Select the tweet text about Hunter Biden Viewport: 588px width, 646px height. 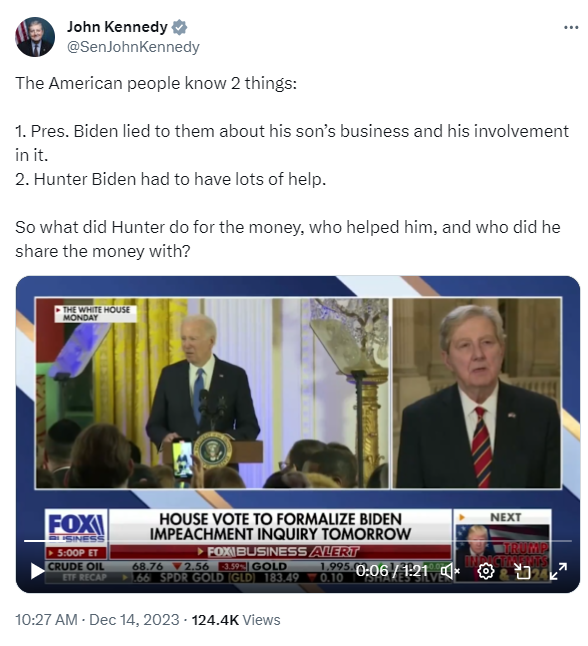[x=292, y=167]
